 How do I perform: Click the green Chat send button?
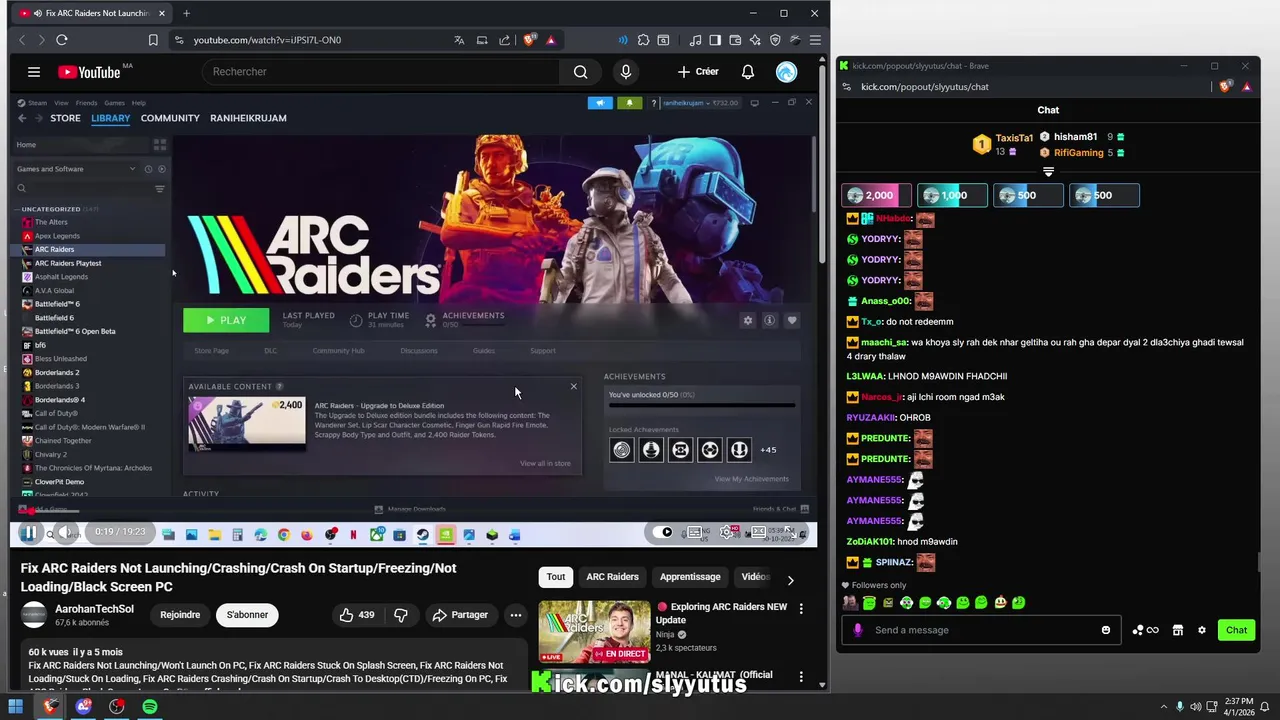[1236, 630]
